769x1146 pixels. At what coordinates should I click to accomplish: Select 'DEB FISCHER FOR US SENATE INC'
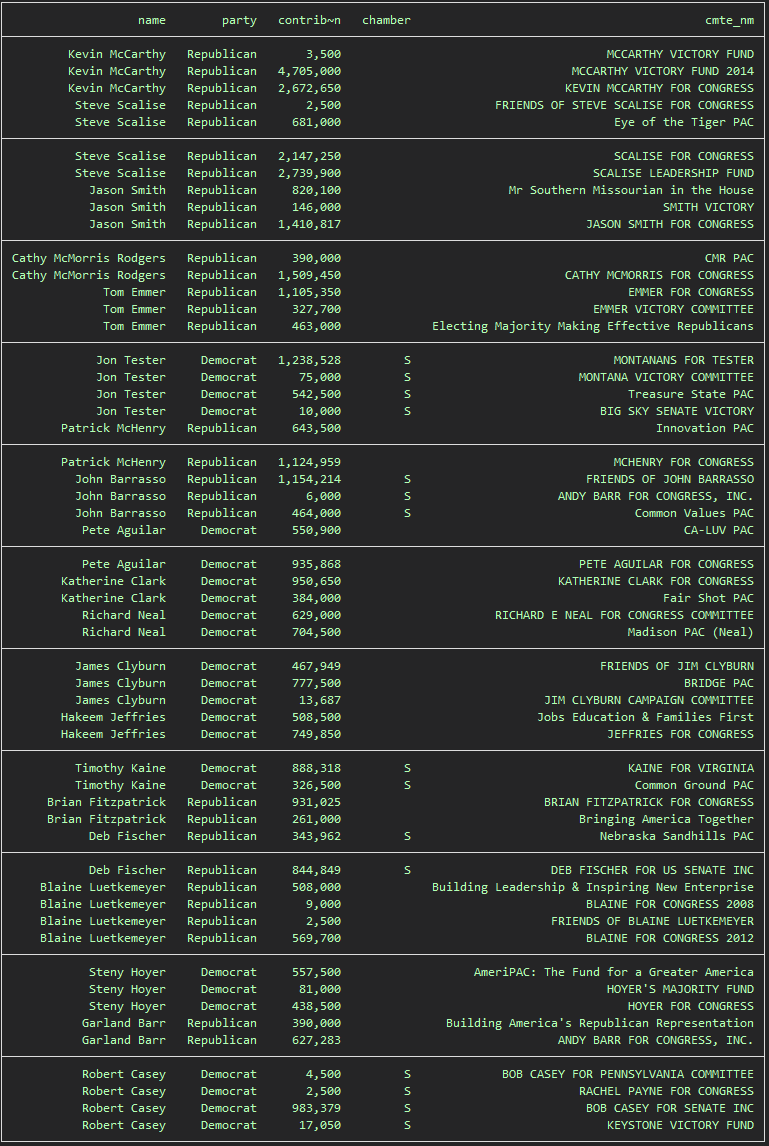click(652, 870)
